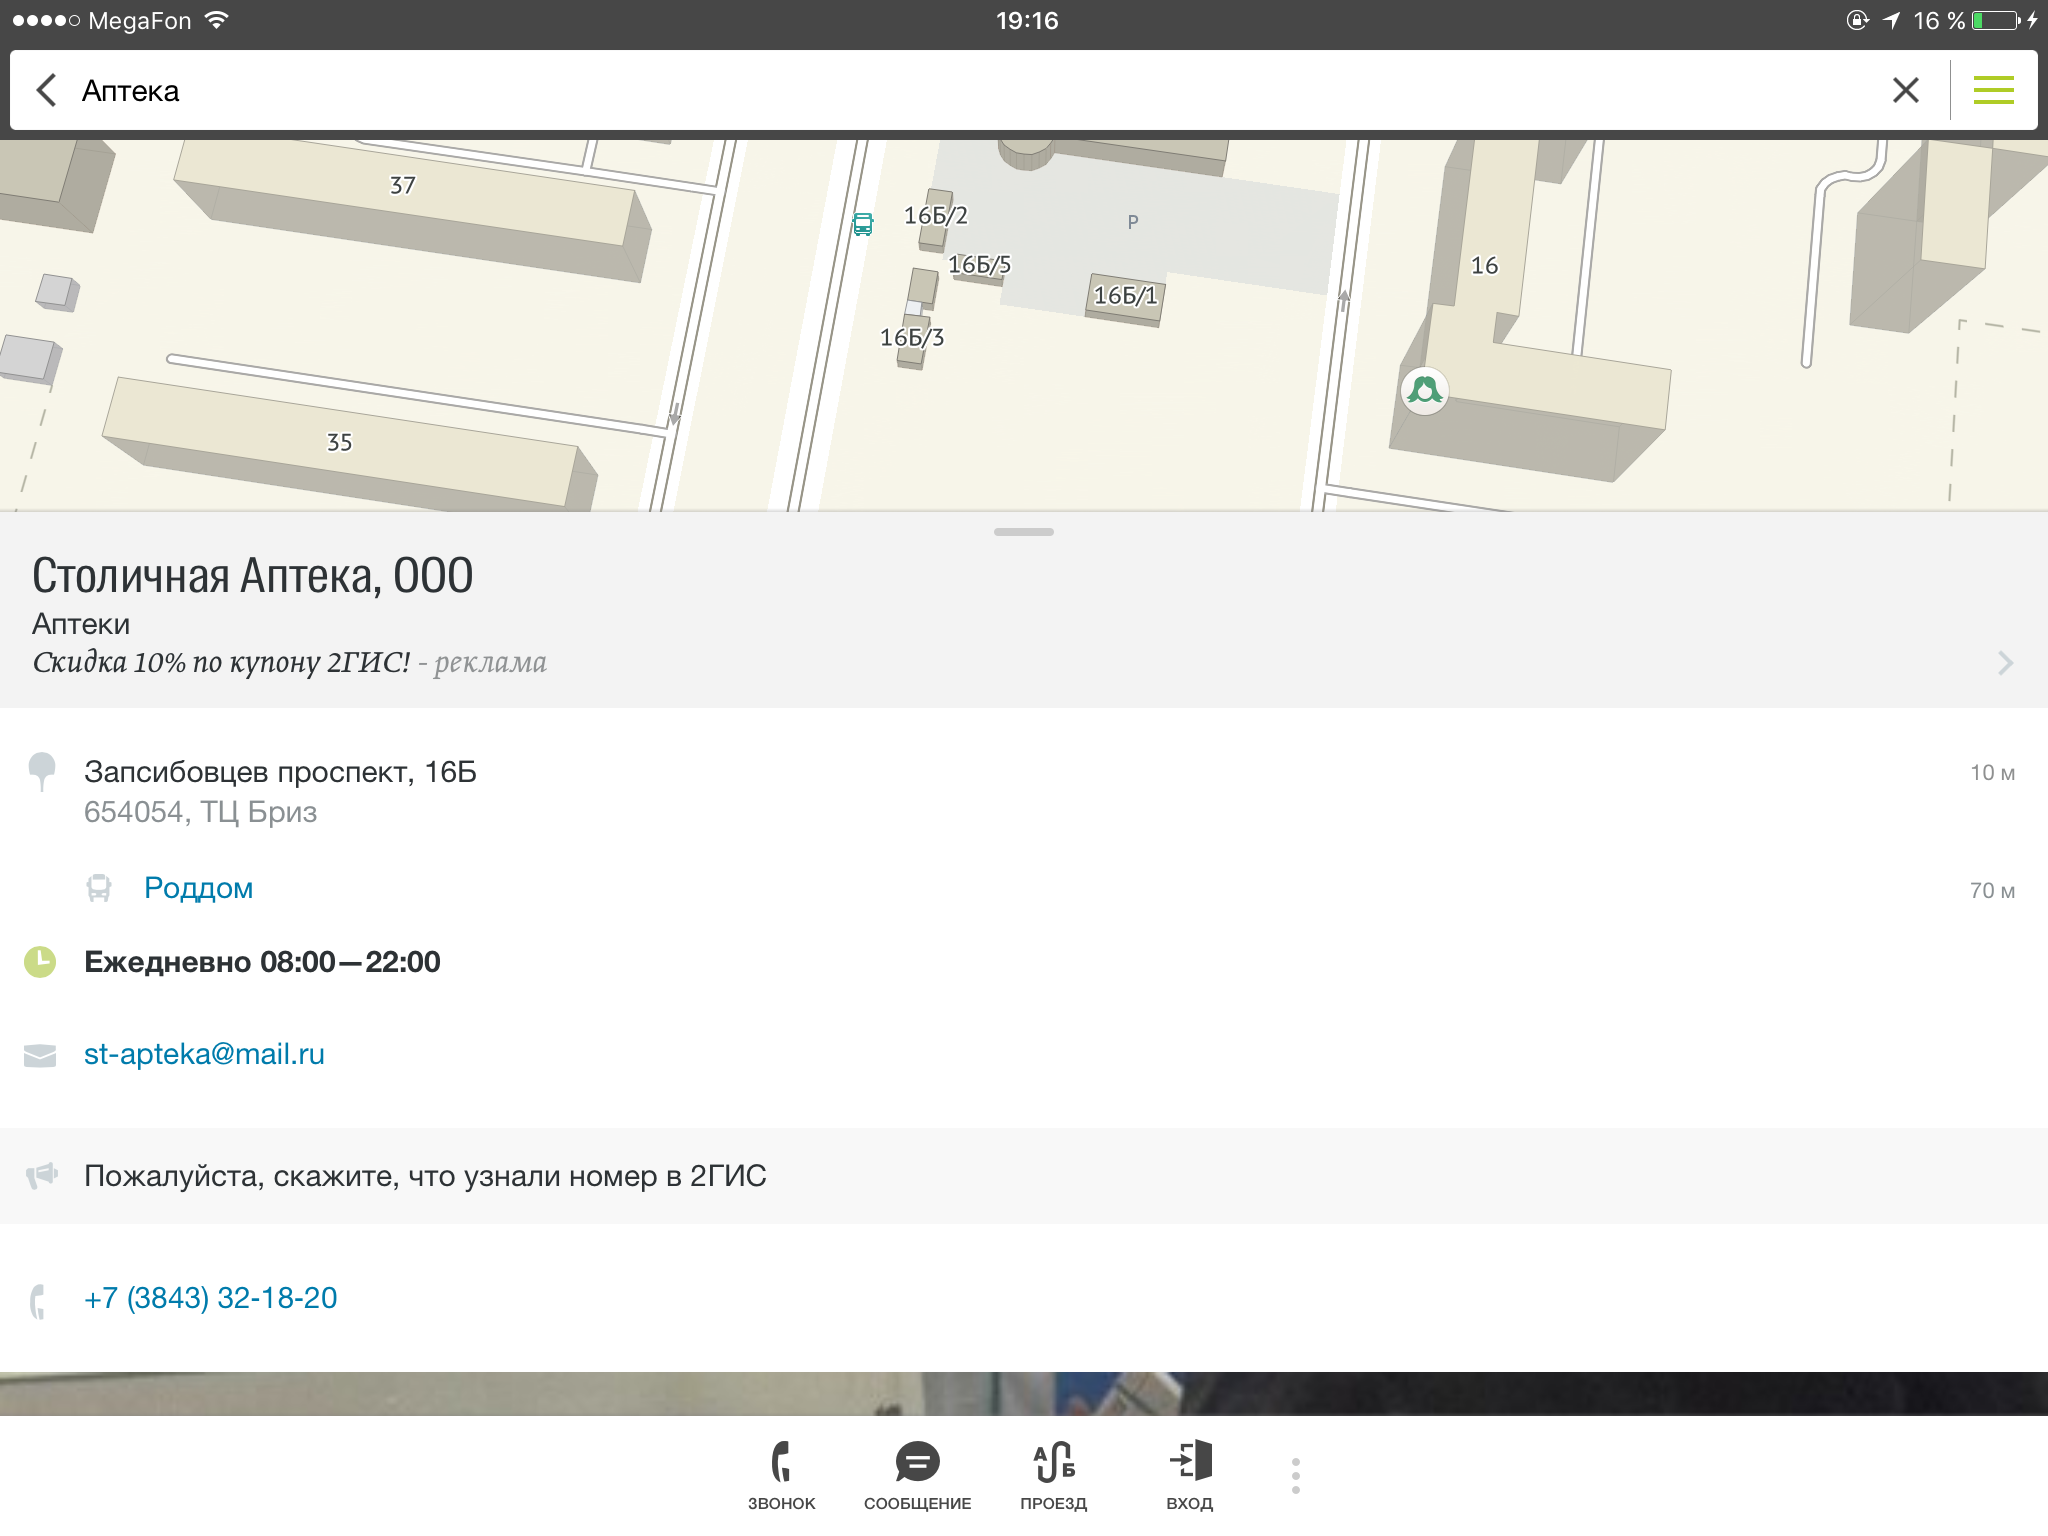Viewport: 2048px width, 1536px height.
Task: Tap the battery indicator in status bar
Action: point(1997,21)
